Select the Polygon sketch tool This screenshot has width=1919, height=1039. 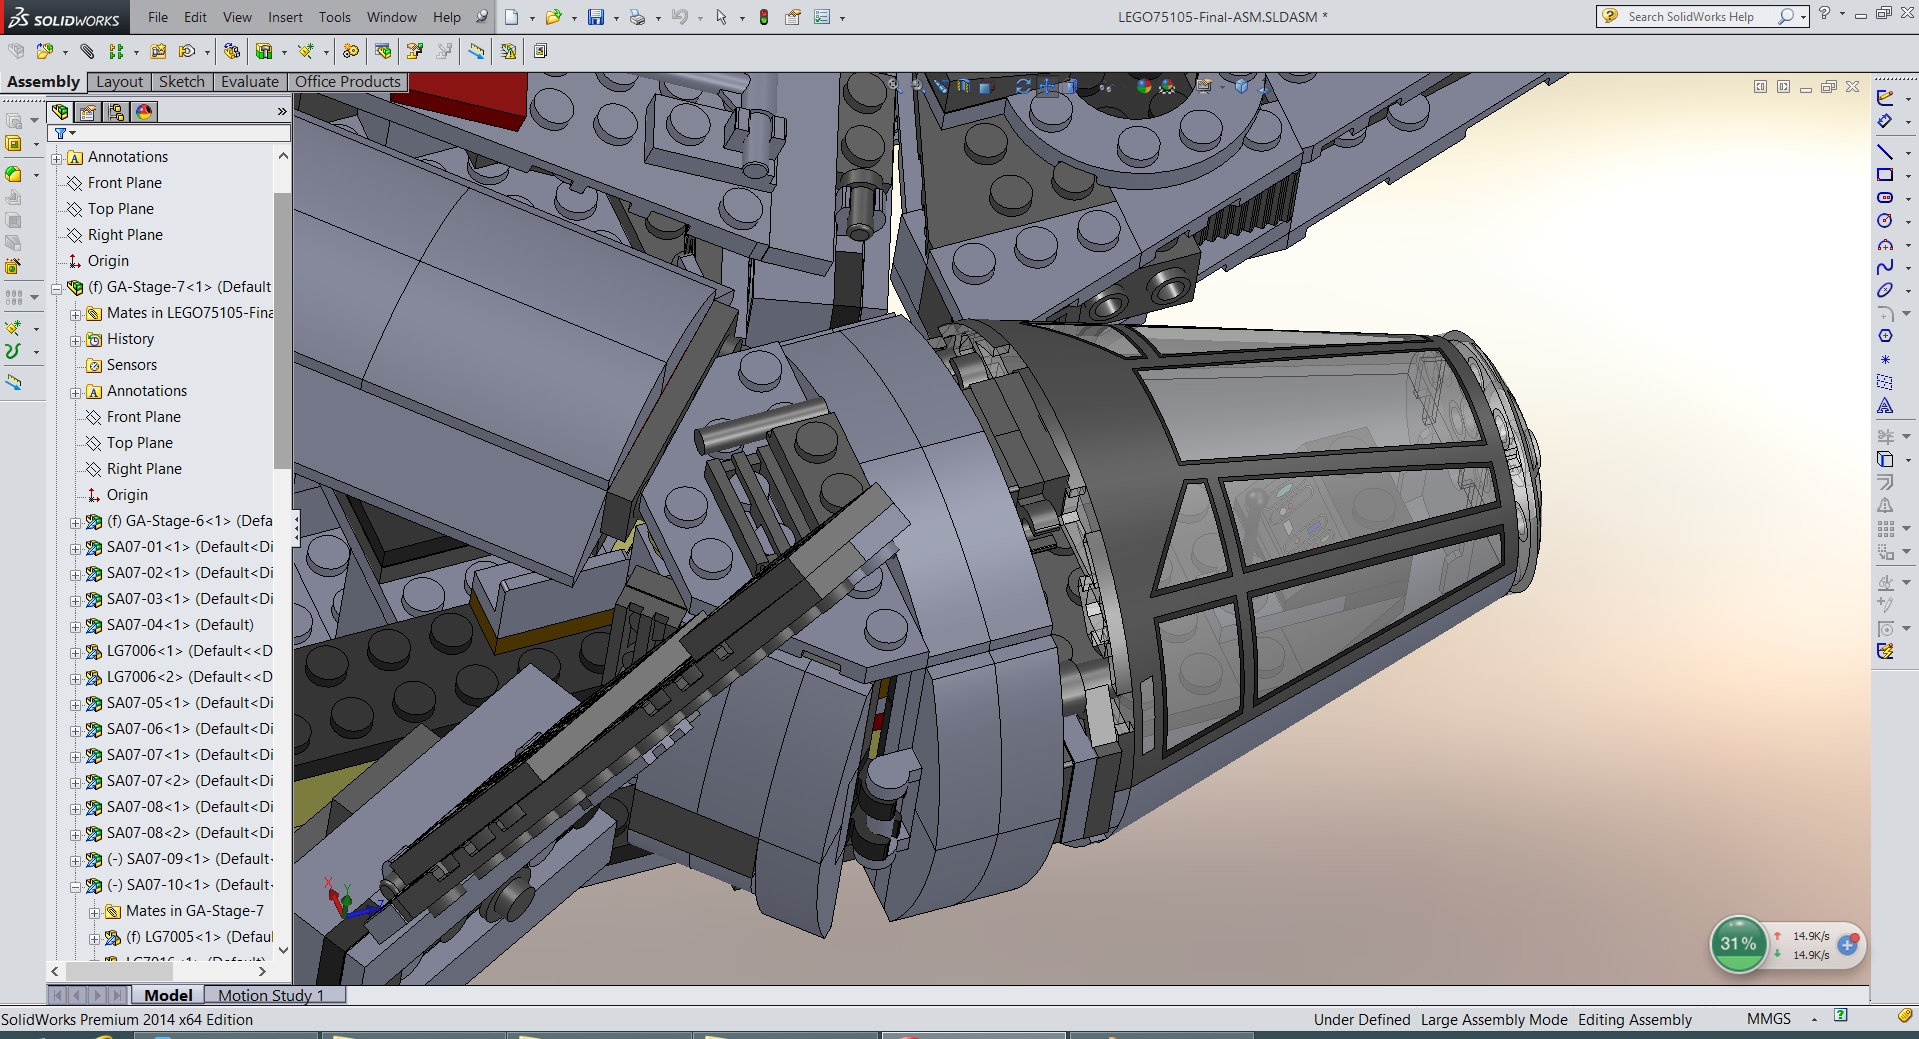click(x=1885, y=336)
